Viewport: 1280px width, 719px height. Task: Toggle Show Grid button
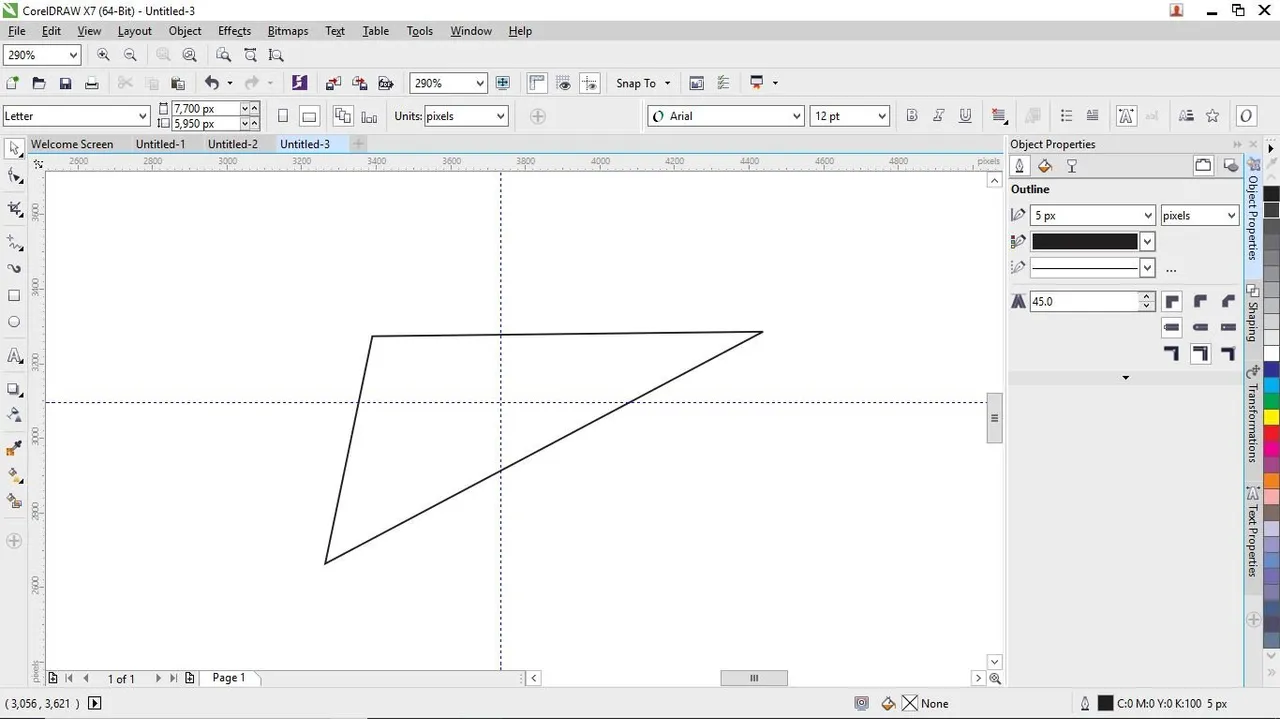pos(564,83)
